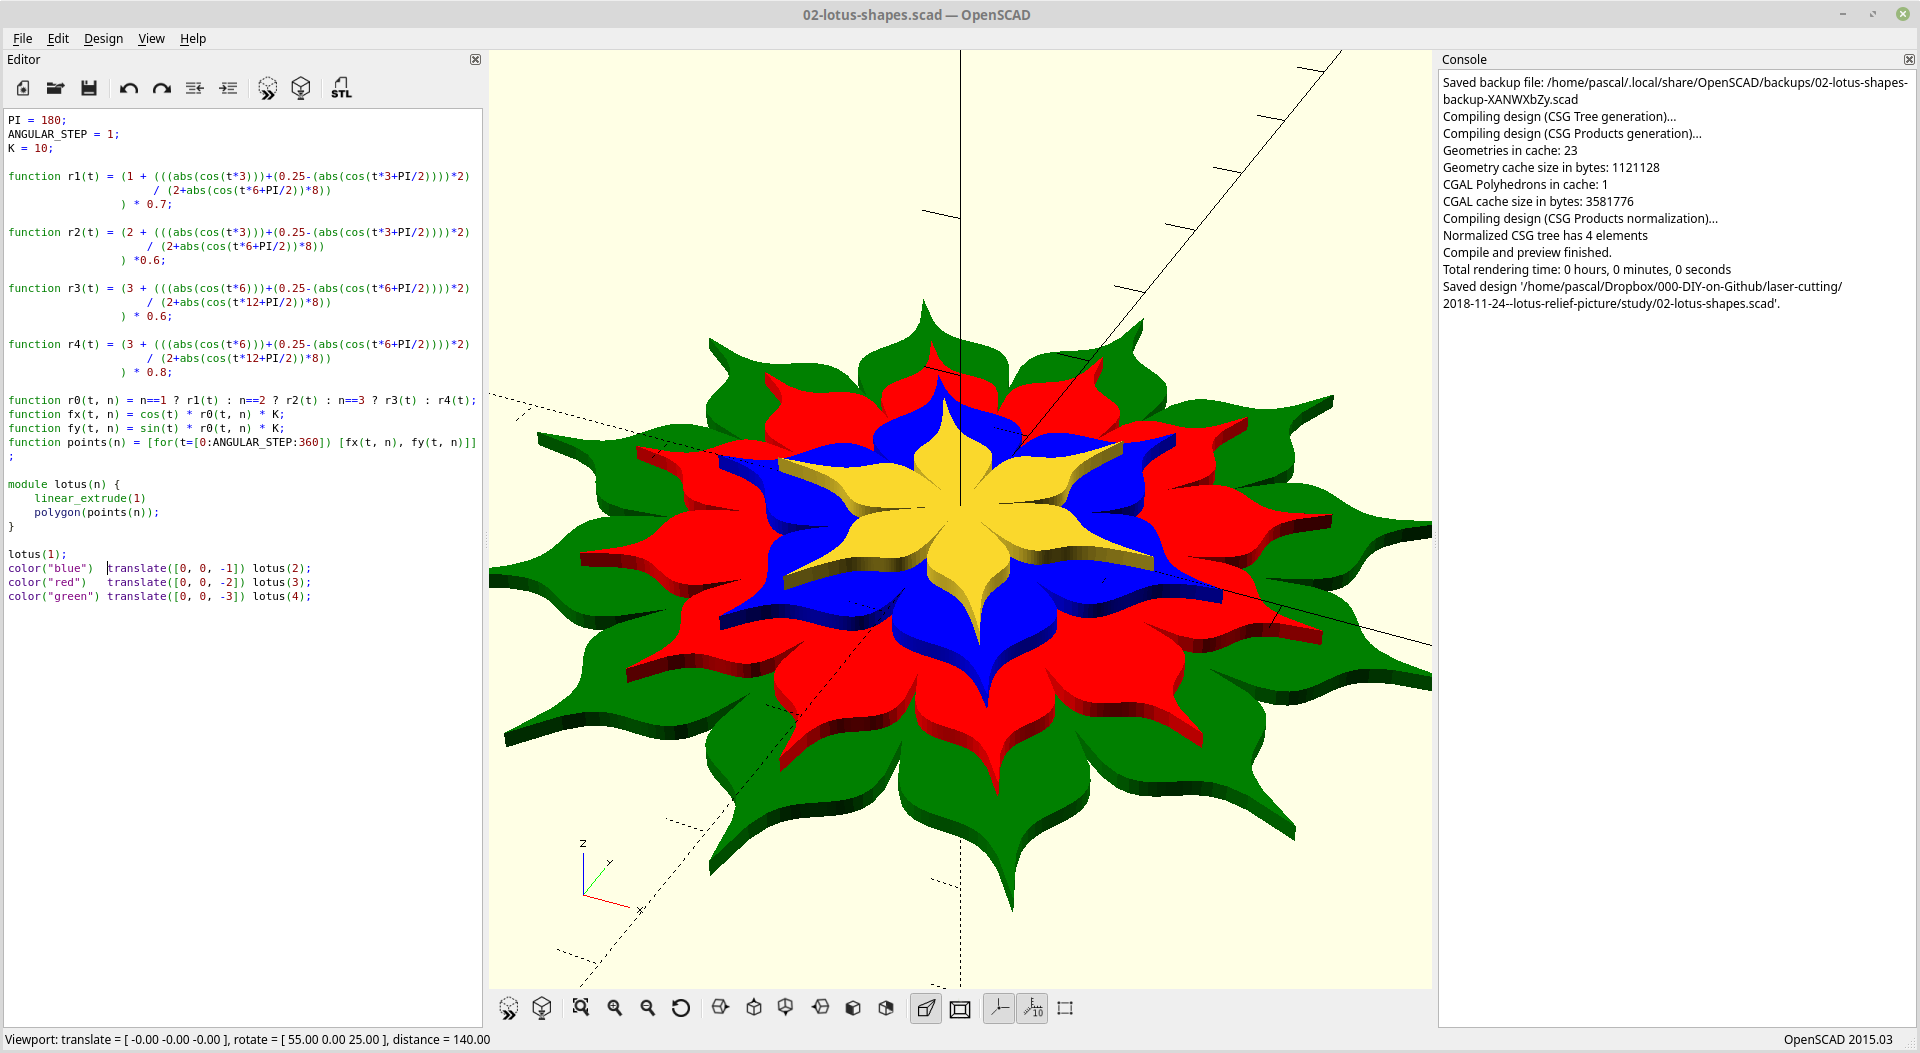This screenshot has height=1053, width=1920.
Task: Open the View menu
Action: 151,39
